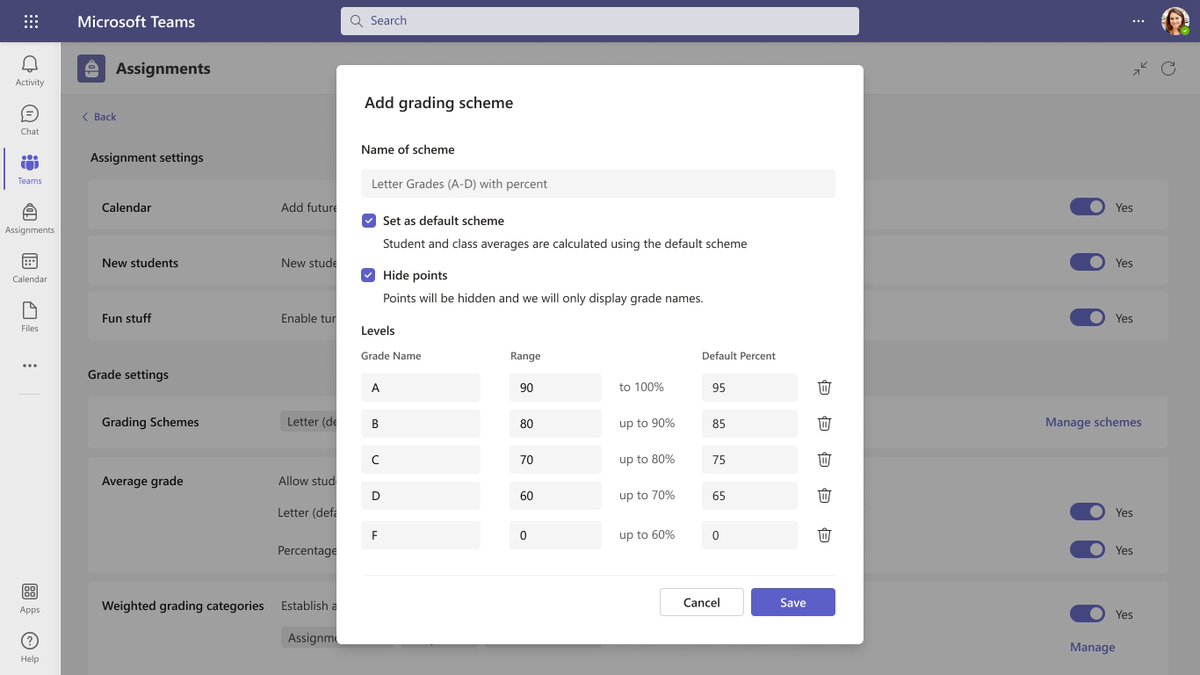The height and width of the screenshot is (675, 1200).
Task: Open the Apps icon near the bottom
Action: pos(29,597)
